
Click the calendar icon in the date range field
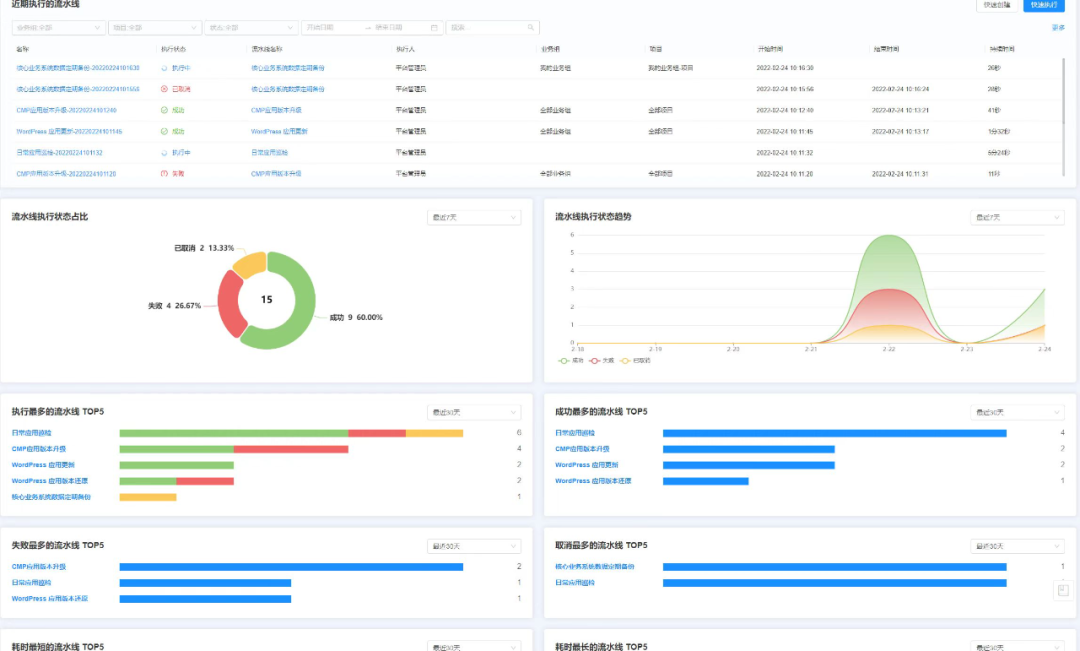[x=434, y=28]
